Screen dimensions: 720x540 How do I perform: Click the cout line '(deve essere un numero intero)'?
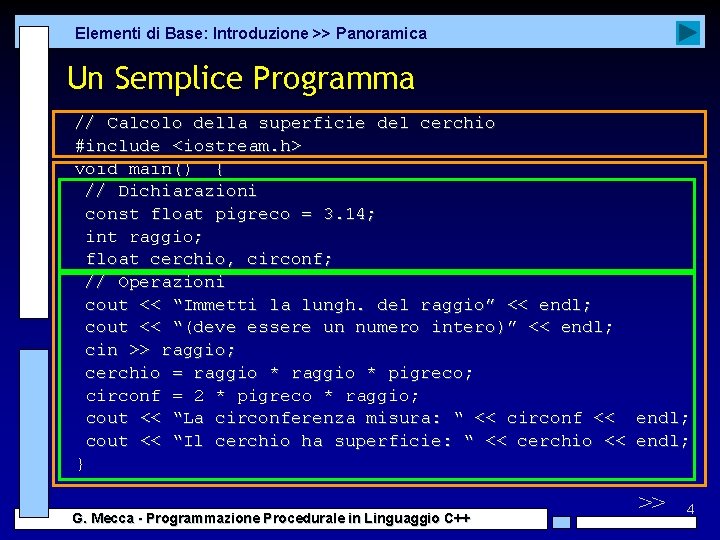tap(349, 327)
